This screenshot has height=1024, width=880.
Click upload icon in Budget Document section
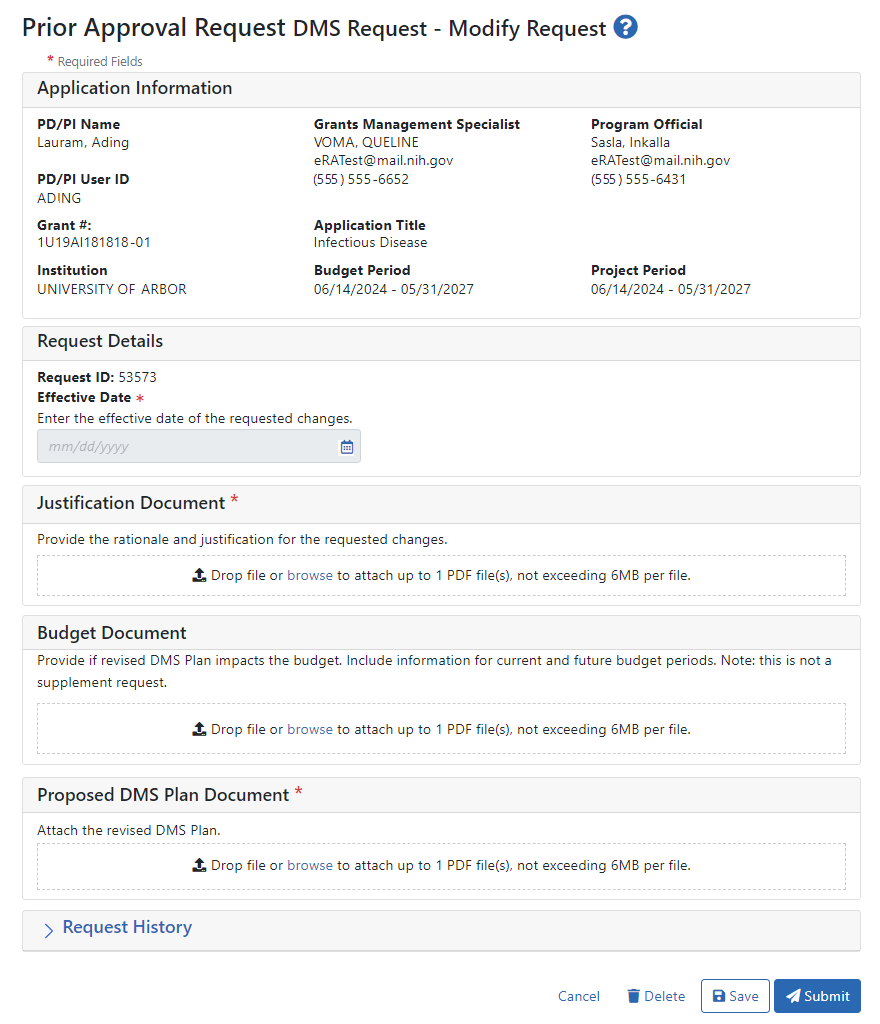coord(198,730)
